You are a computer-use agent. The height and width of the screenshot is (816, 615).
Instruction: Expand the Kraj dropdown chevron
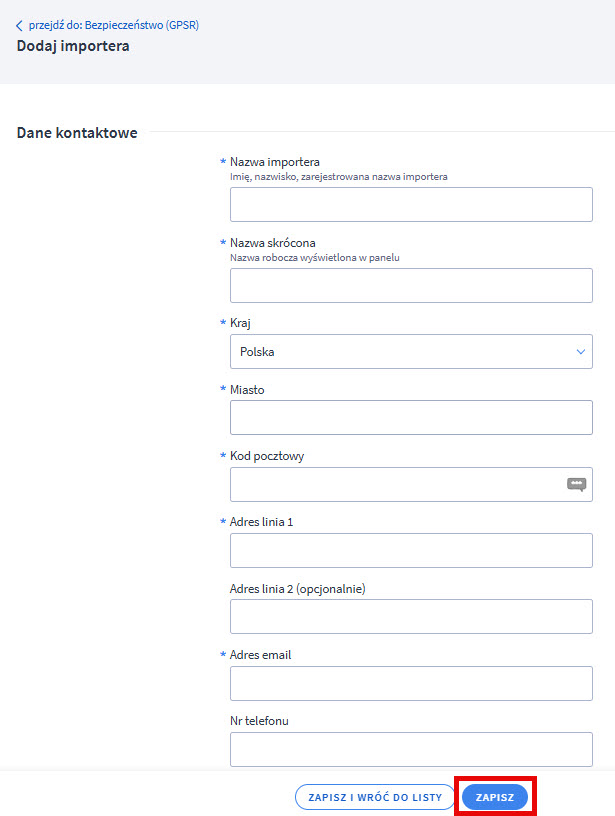point(581,352)
